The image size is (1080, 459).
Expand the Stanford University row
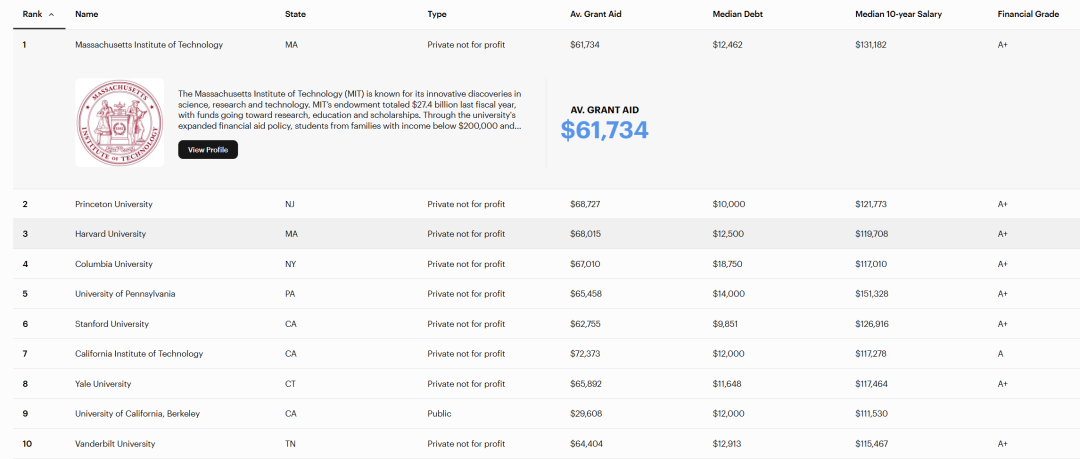546,324
